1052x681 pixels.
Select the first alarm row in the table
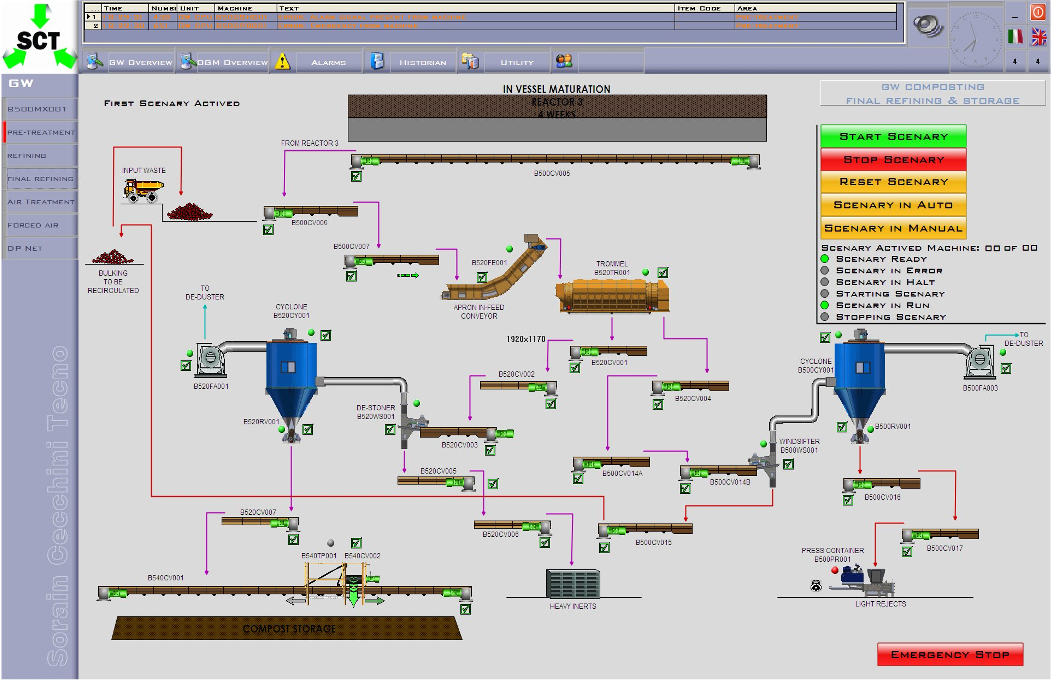(491, 17)
